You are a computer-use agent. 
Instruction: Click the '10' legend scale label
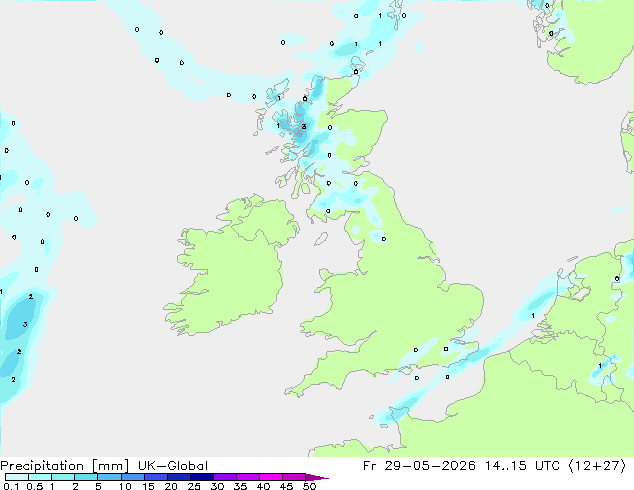(125, 486)
